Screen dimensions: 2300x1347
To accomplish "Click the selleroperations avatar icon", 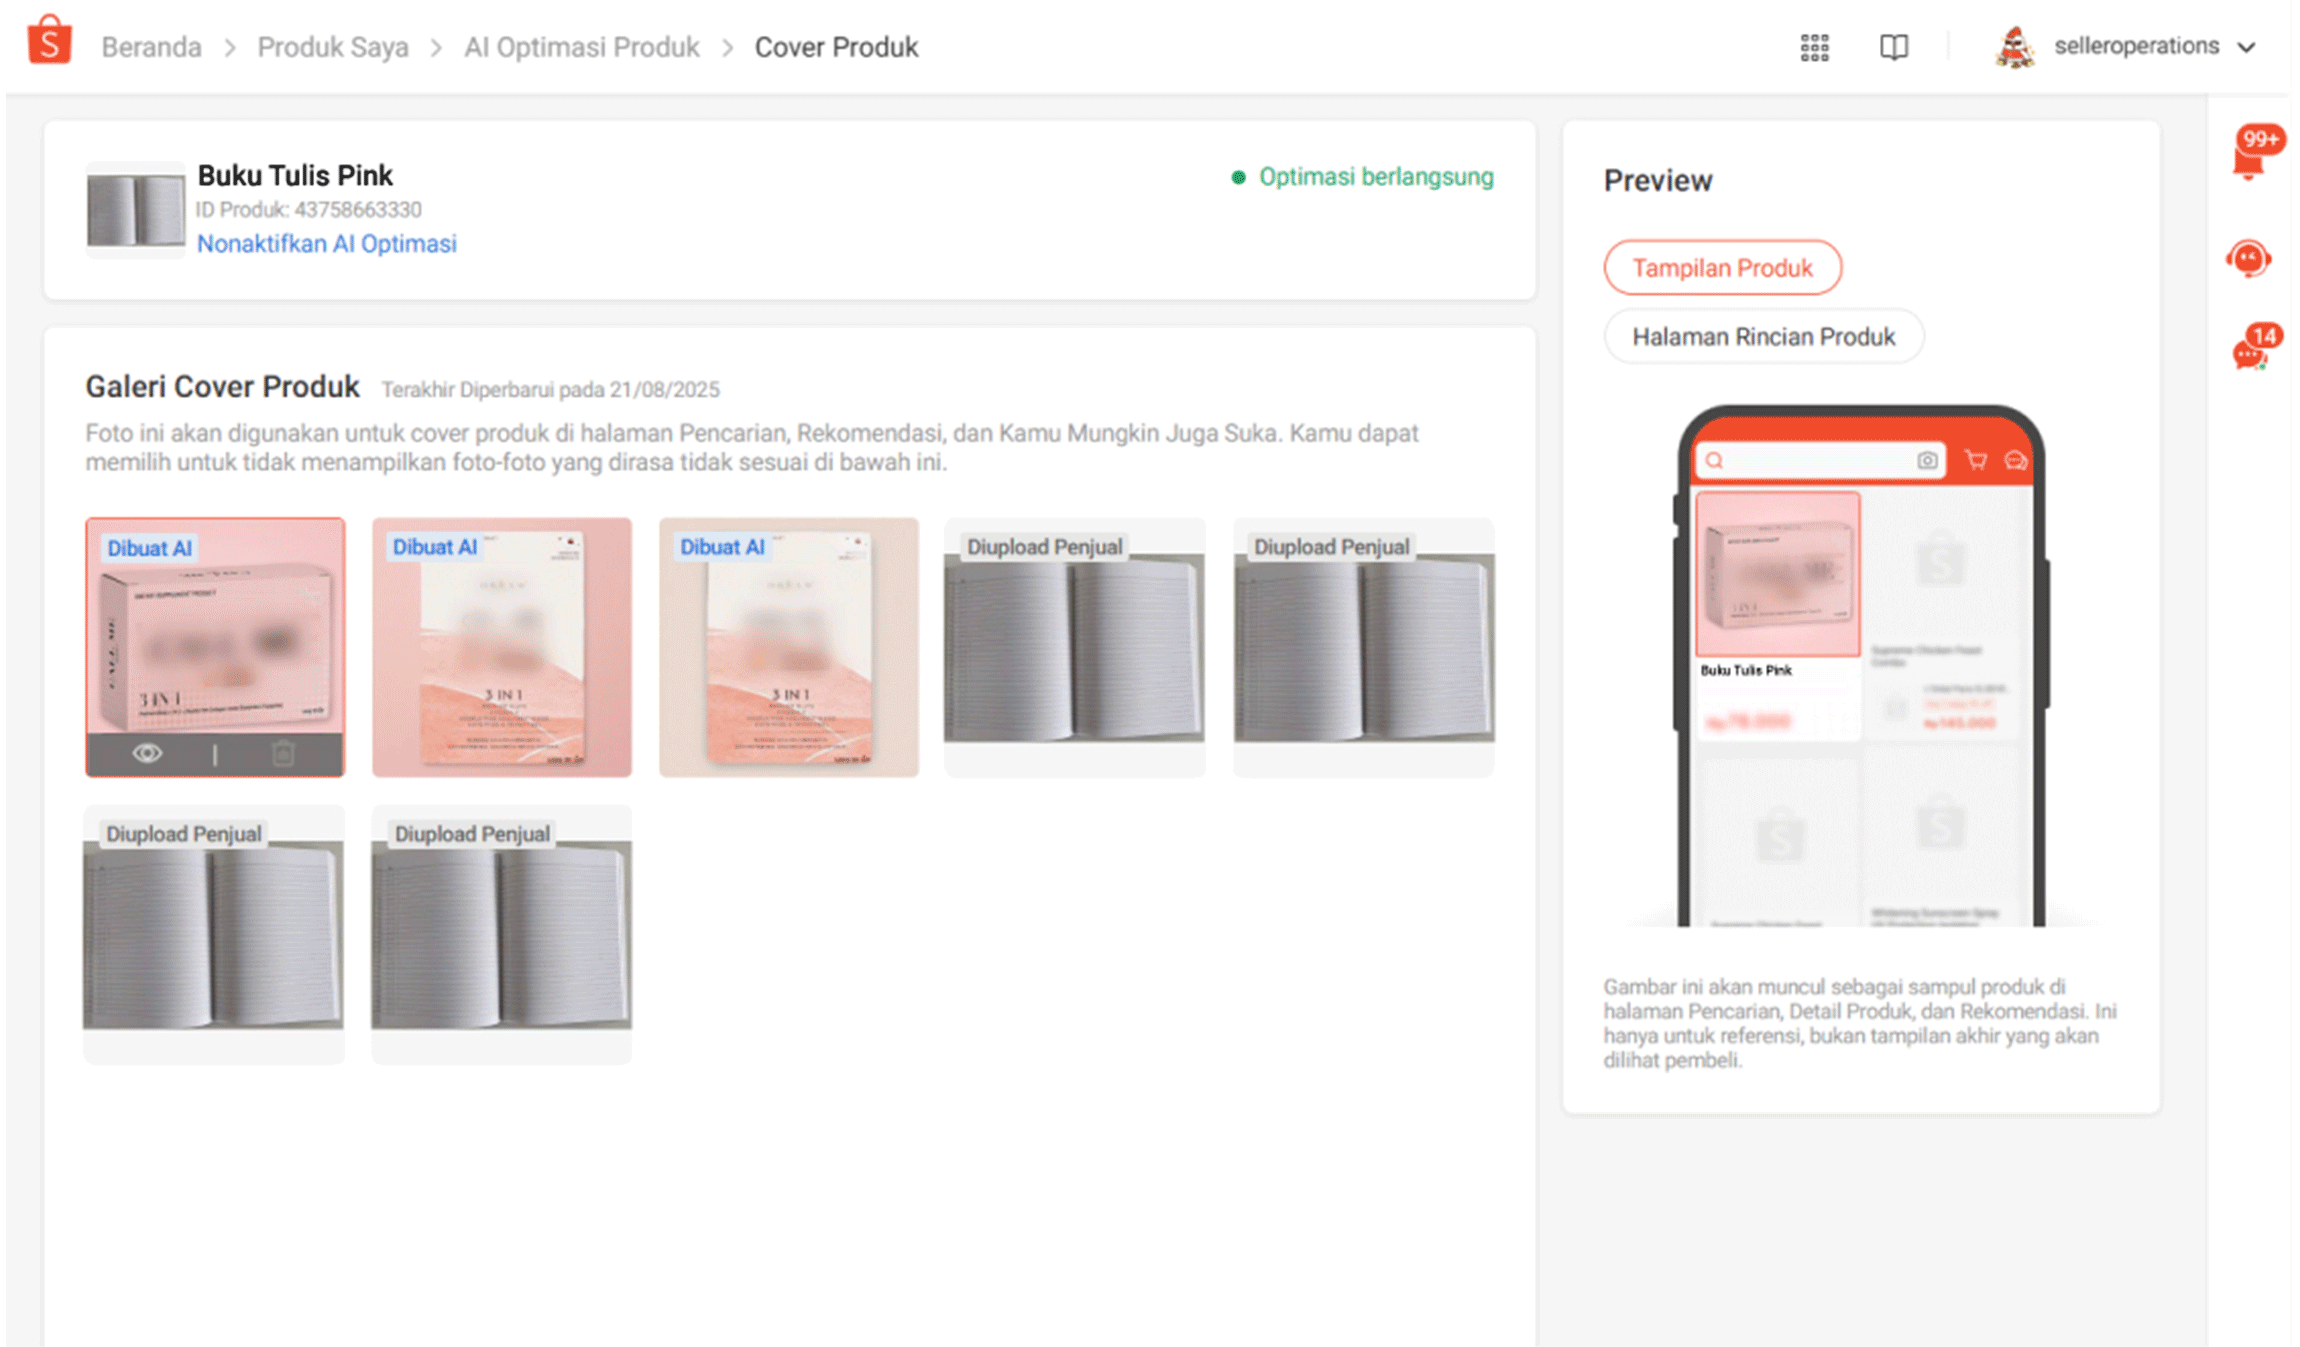I will tap(2014, 47).
